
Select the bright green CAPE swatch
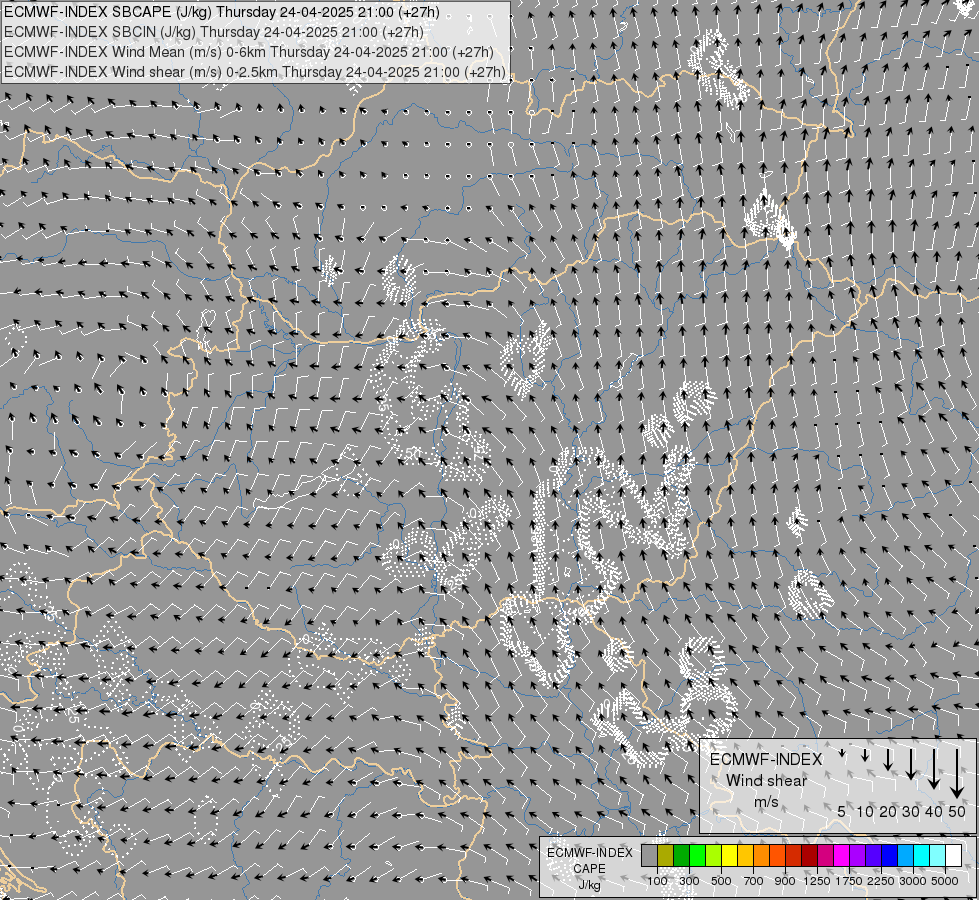(x=697, y=856)
